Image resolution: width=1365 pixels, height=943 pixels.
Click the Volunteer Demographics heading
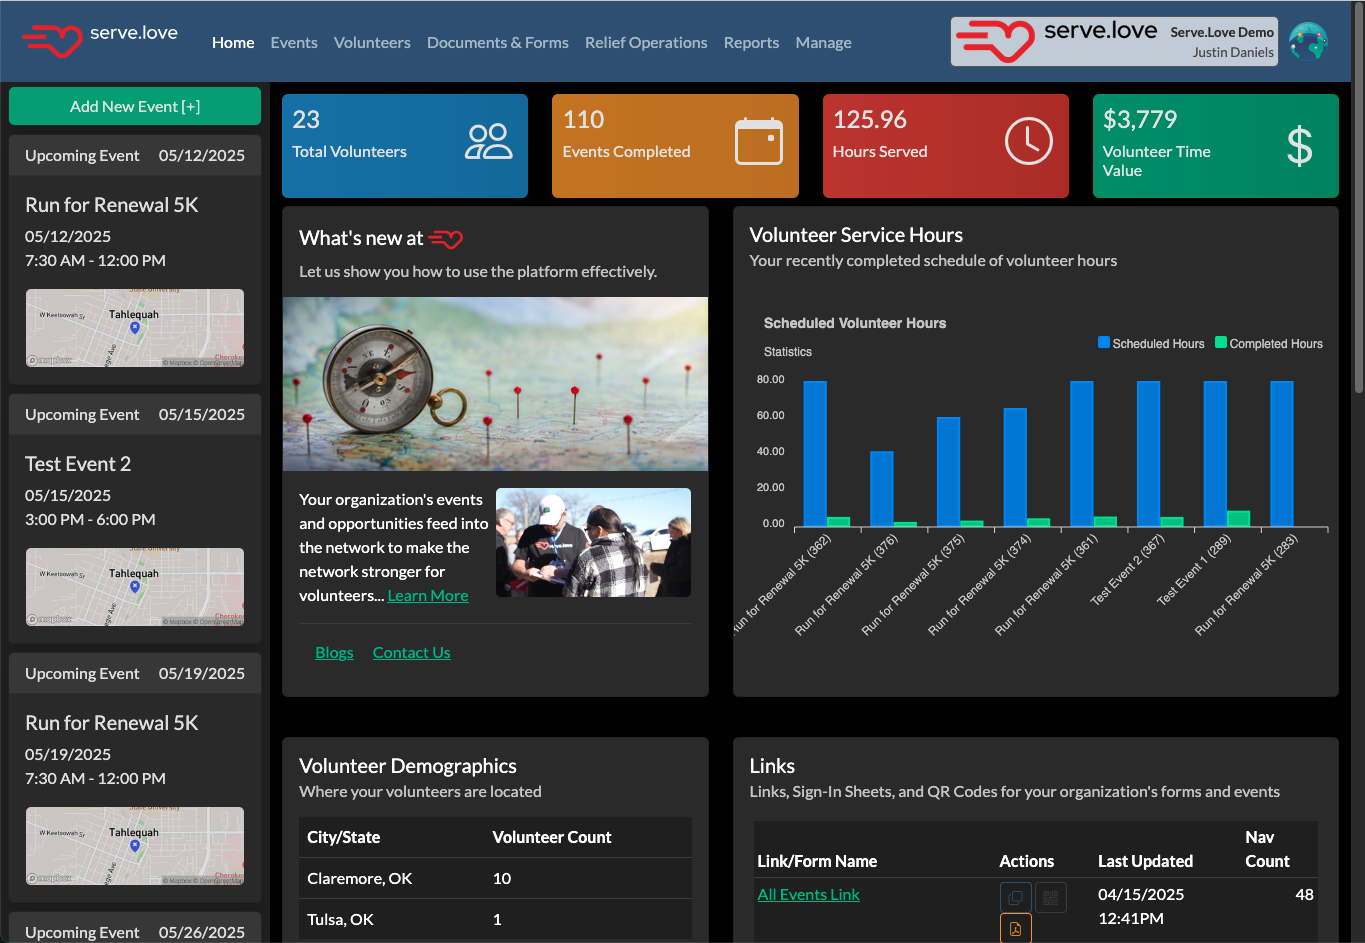coord(408,766)
